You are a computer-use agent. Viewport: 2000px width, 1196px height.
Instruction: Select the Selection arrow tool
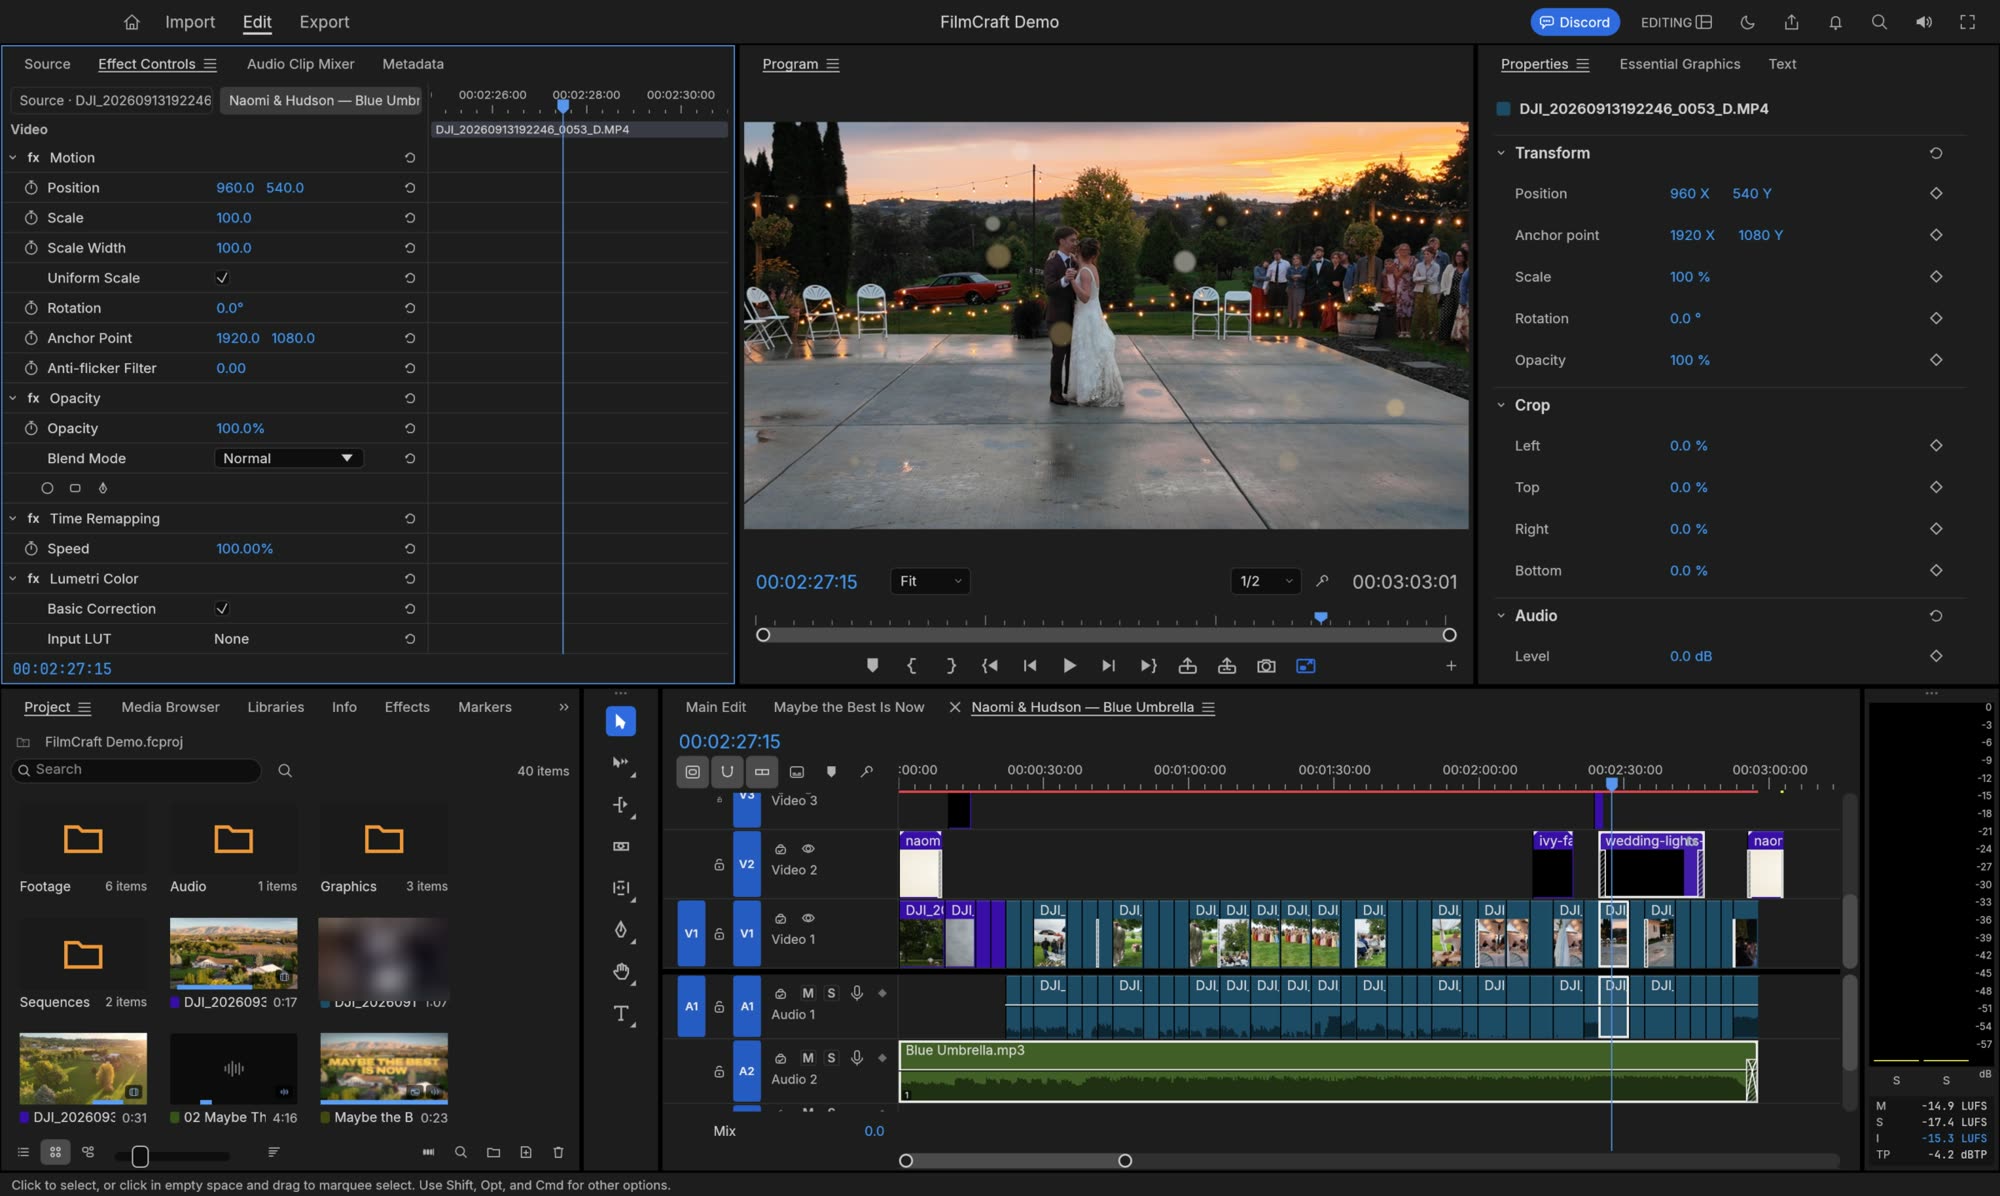coord(620,721)
